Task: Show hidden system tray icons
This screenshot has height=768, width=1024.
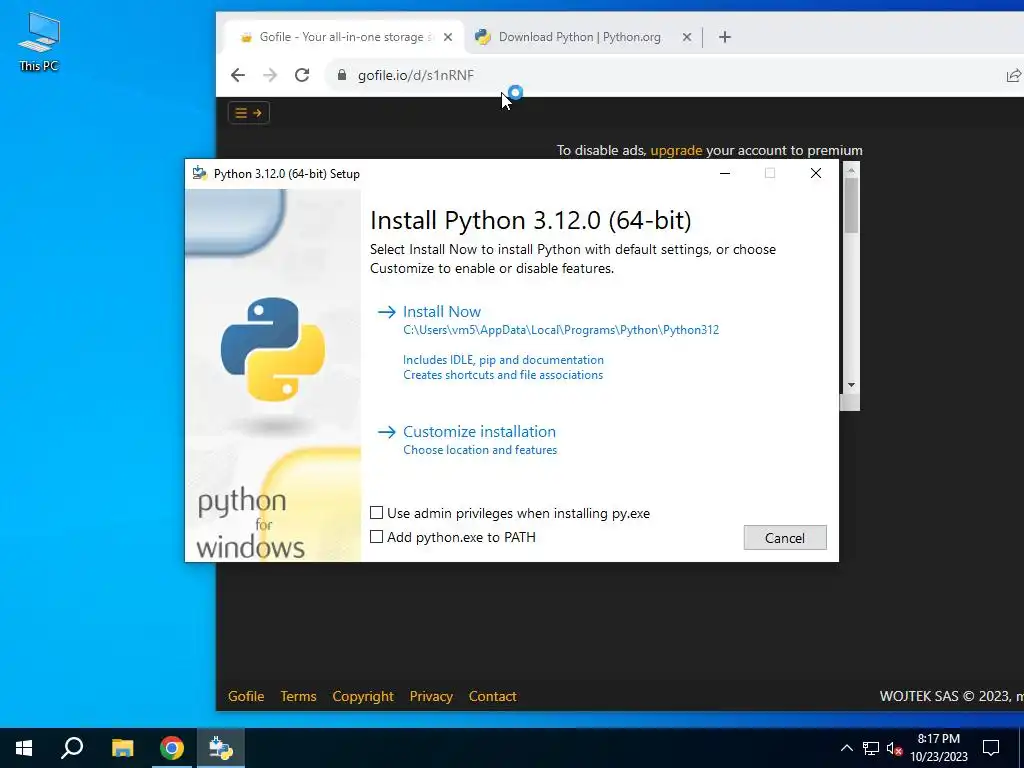Action: click(x=846, y=748)
